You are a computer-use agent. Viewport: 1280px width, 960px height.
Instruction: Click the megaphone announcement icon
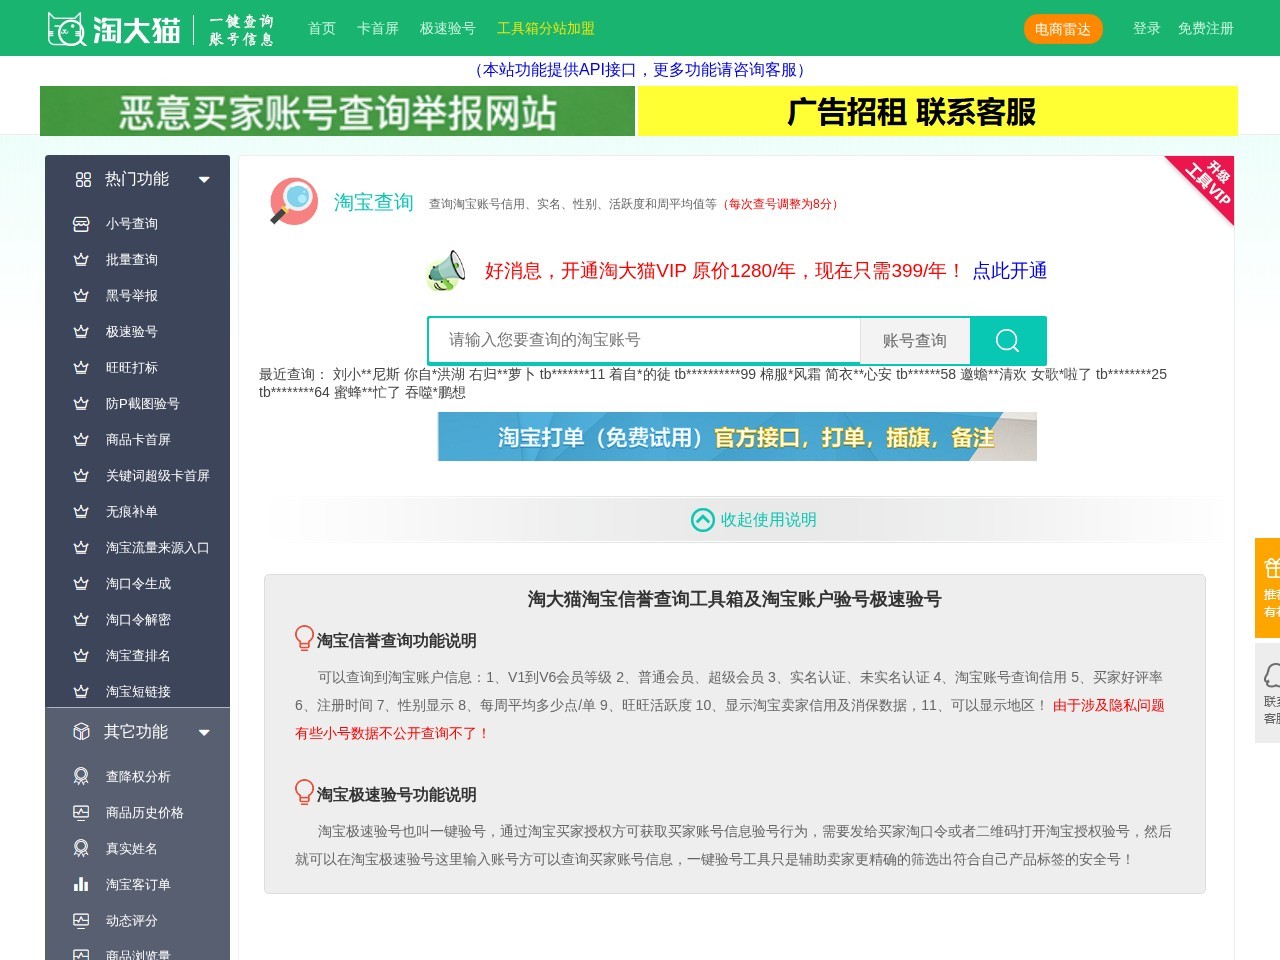pyautogui.click(x=446, y=271)
